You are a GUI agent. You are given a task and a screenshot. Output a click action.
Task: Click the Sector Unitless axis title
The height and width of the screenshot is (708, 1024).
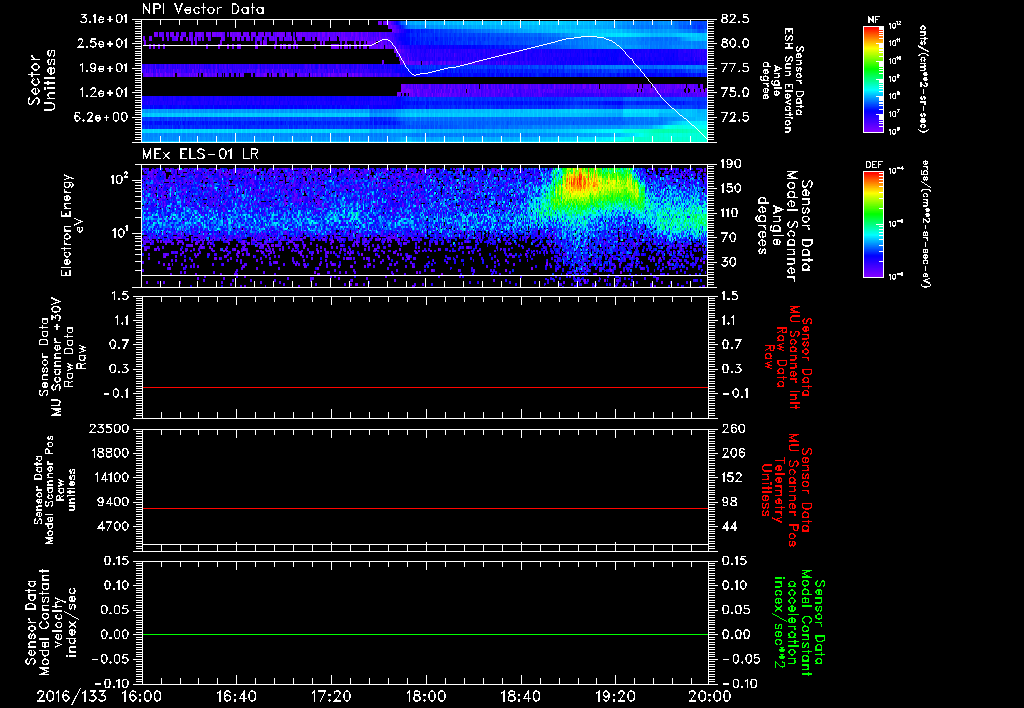[42, 80]
